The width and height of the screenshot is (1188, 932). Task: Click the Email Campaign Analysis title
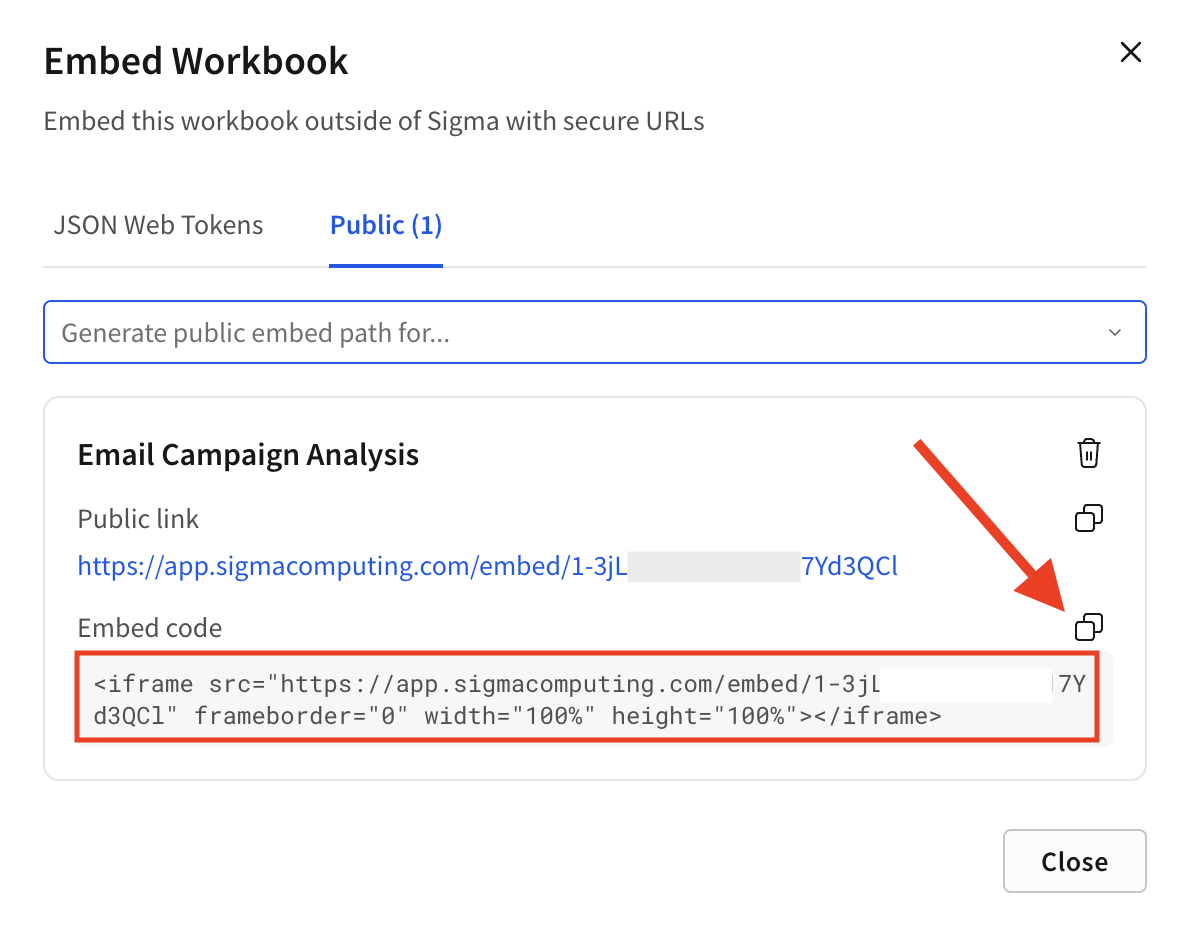pyautogui.click(x=248, y=455)
